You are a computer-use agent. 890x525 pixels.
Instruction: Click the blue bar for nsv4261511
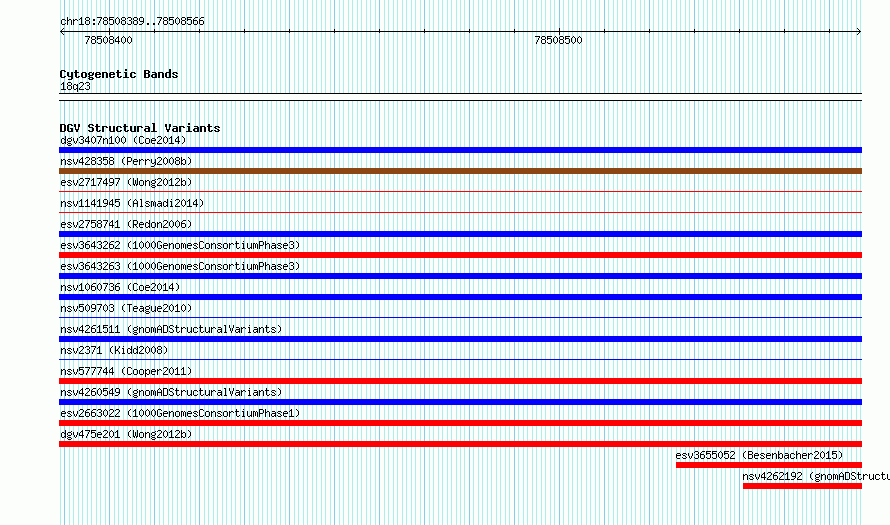[460, 339]
